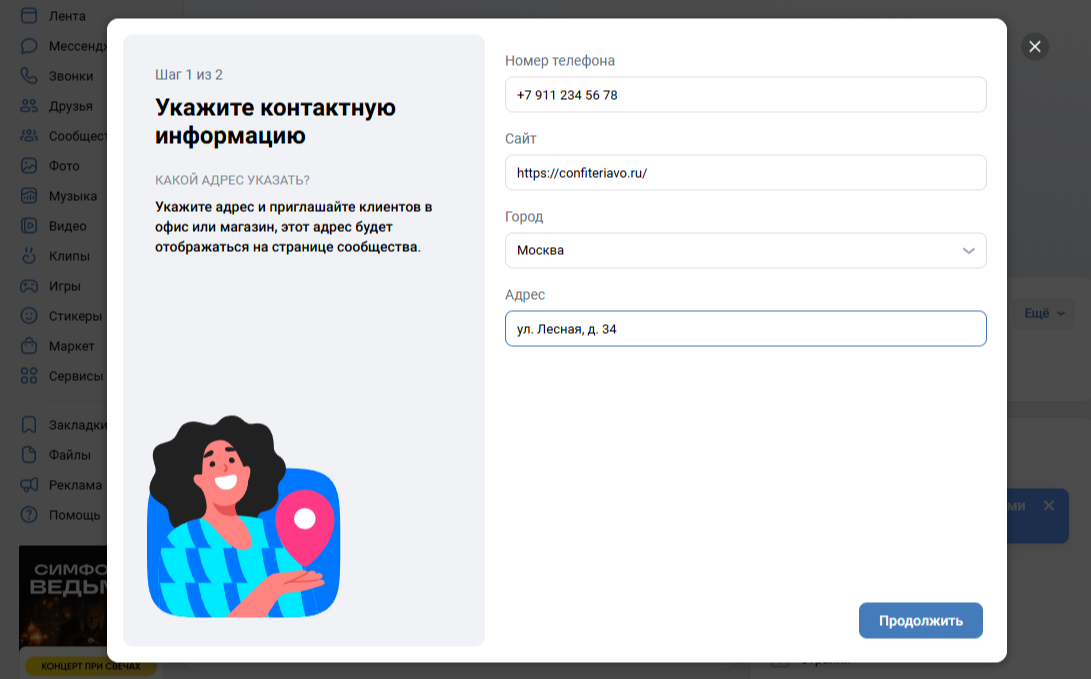Click the Звонки phone icon
The image size is (1091, 679).
pos(30,76)
